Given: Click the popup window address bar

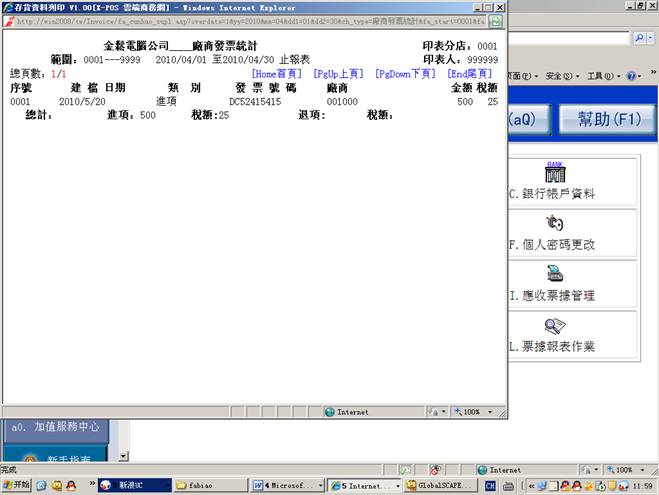Looking at the screenshot, I should 252,20.
